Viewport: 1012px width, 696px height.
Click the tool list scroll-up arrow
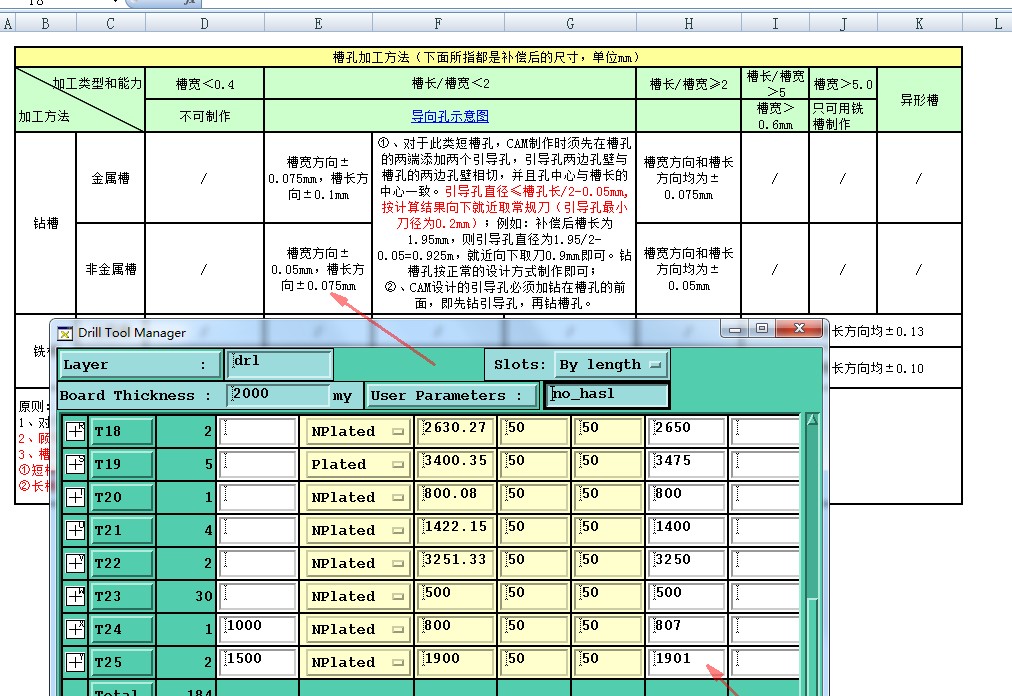tap(812, 420)
